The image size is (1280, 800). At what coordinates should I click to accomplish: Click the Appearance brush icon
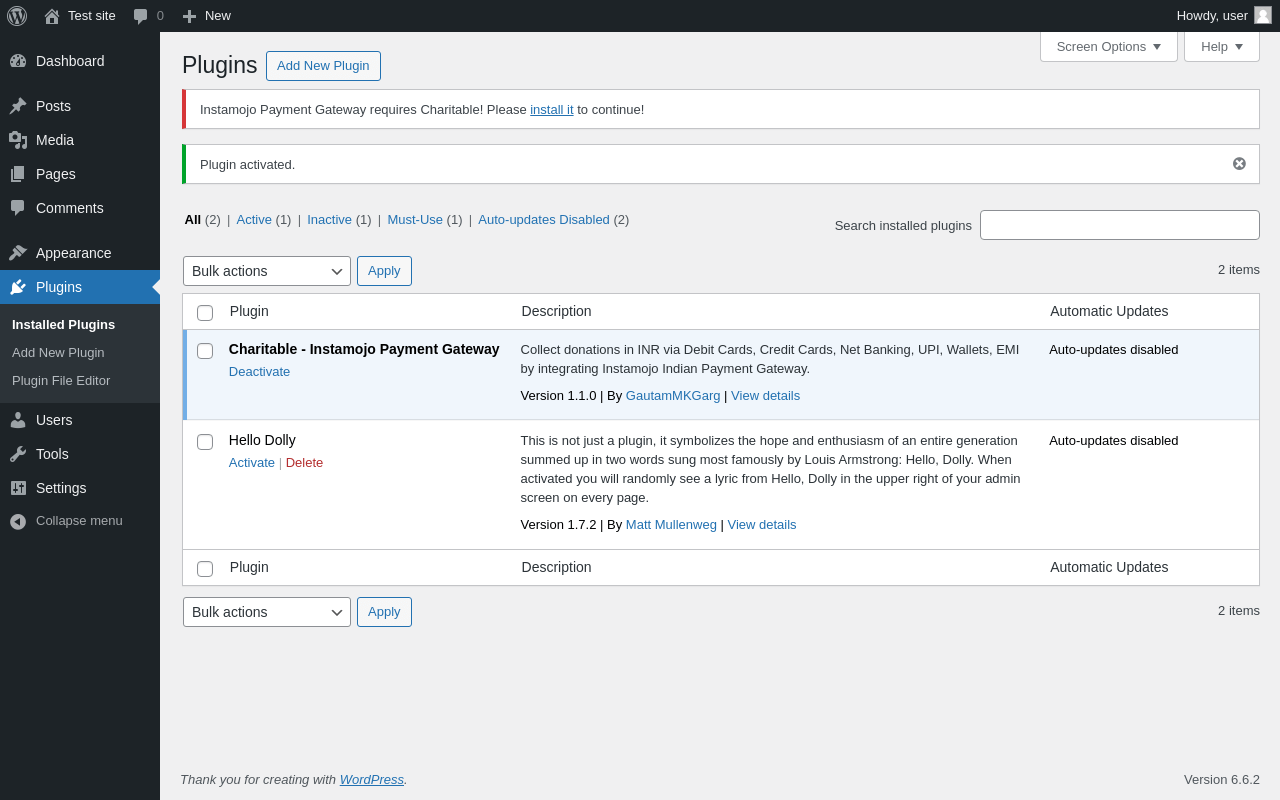(18, 253)
